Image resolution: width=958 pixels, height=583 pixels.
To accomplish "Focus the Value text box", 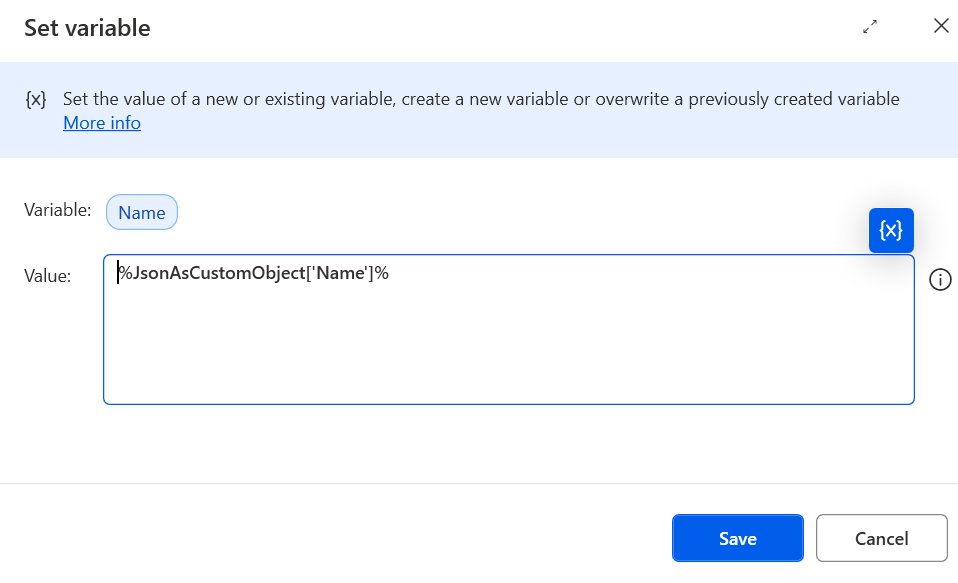I will (509, 329).
